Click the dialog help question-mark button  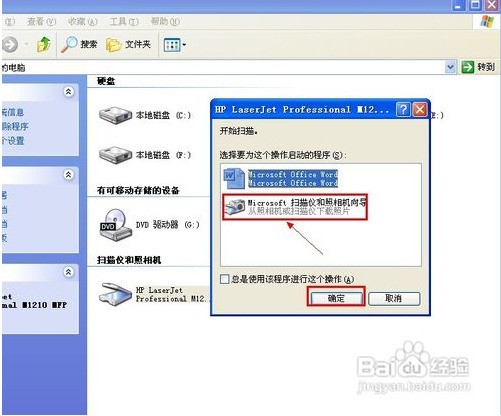pos(403,110)
